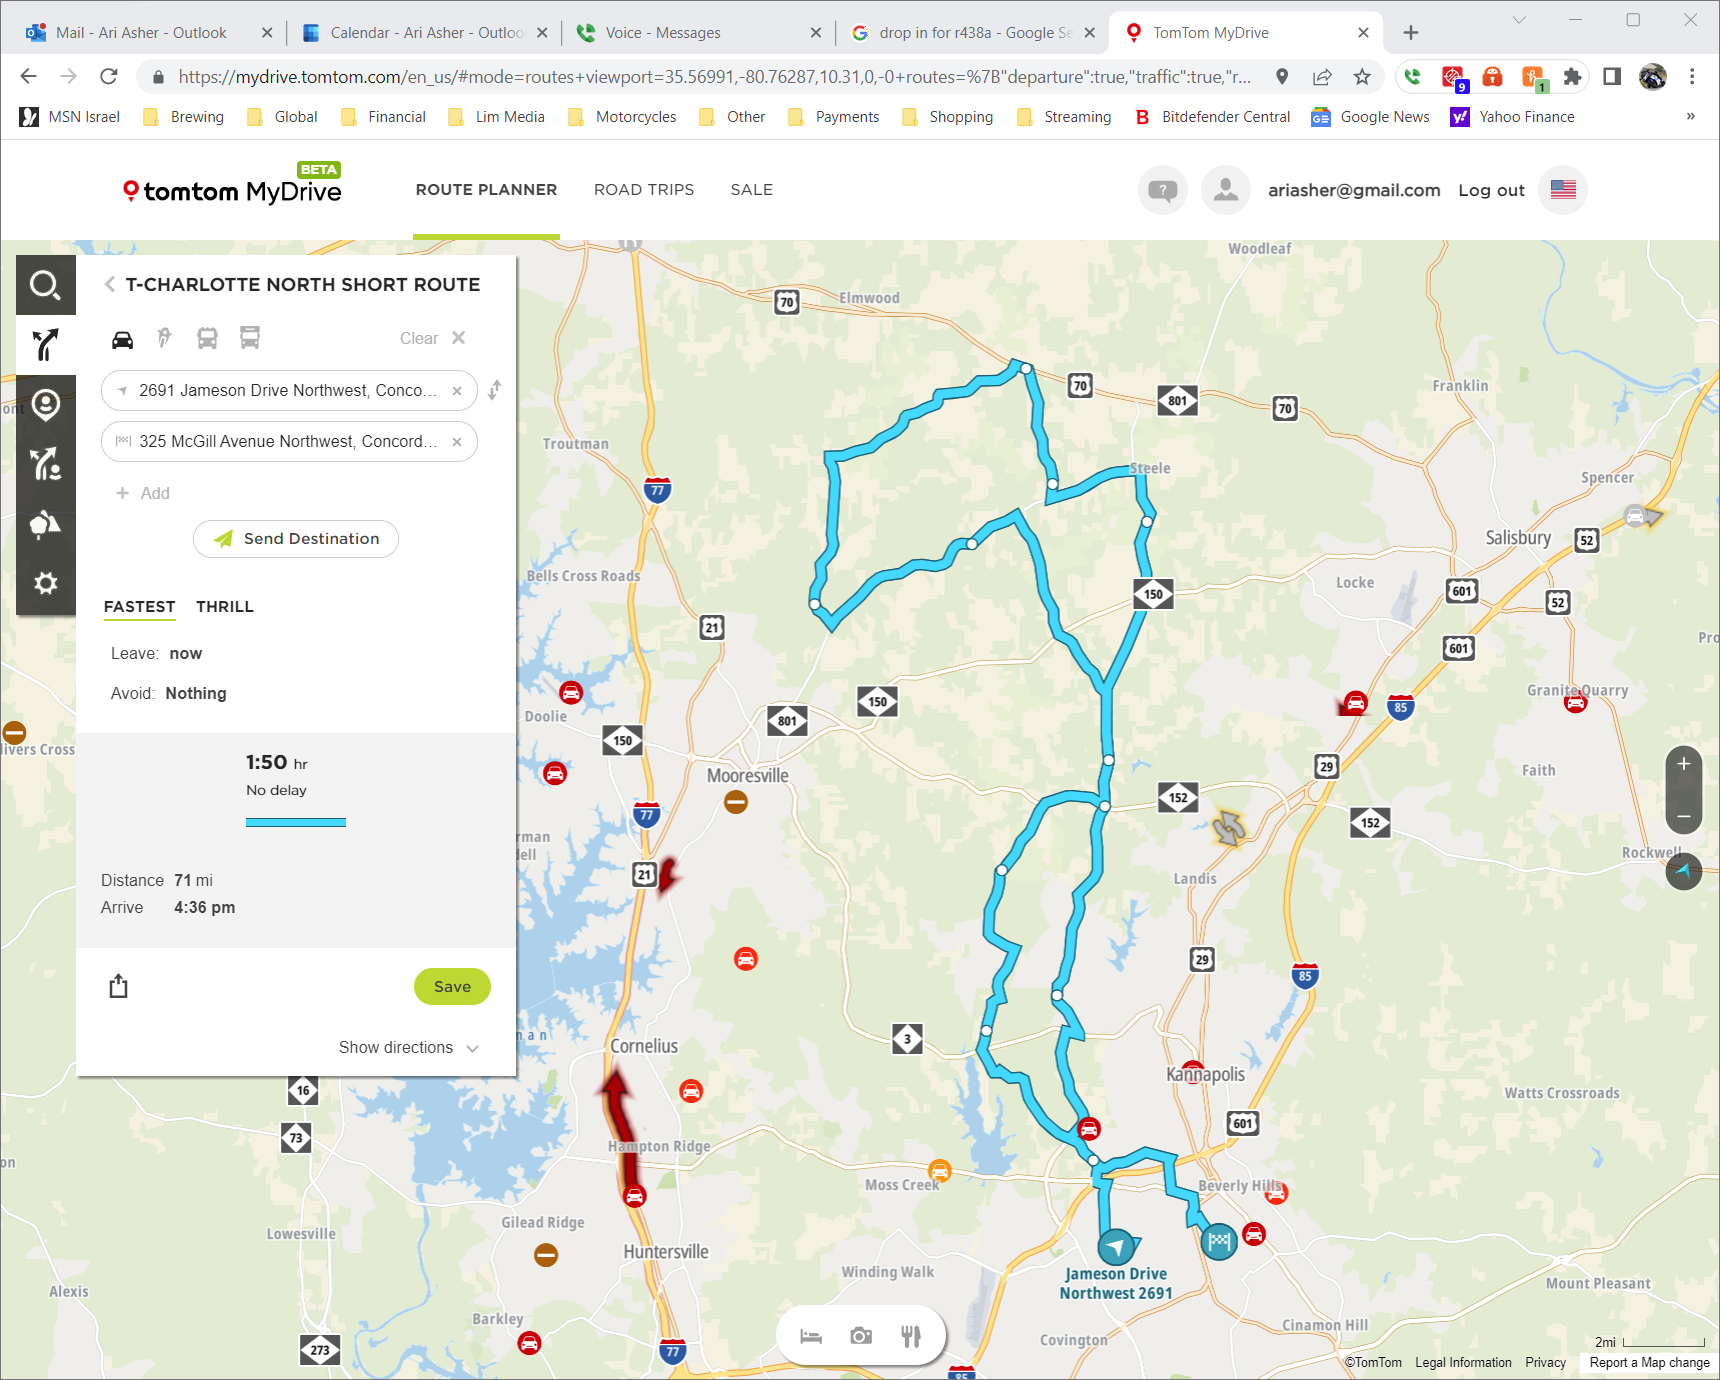Show restaurants with fork and knife icon
This screenshot has width=1720, height=1380.
(x=911, y=1336)
